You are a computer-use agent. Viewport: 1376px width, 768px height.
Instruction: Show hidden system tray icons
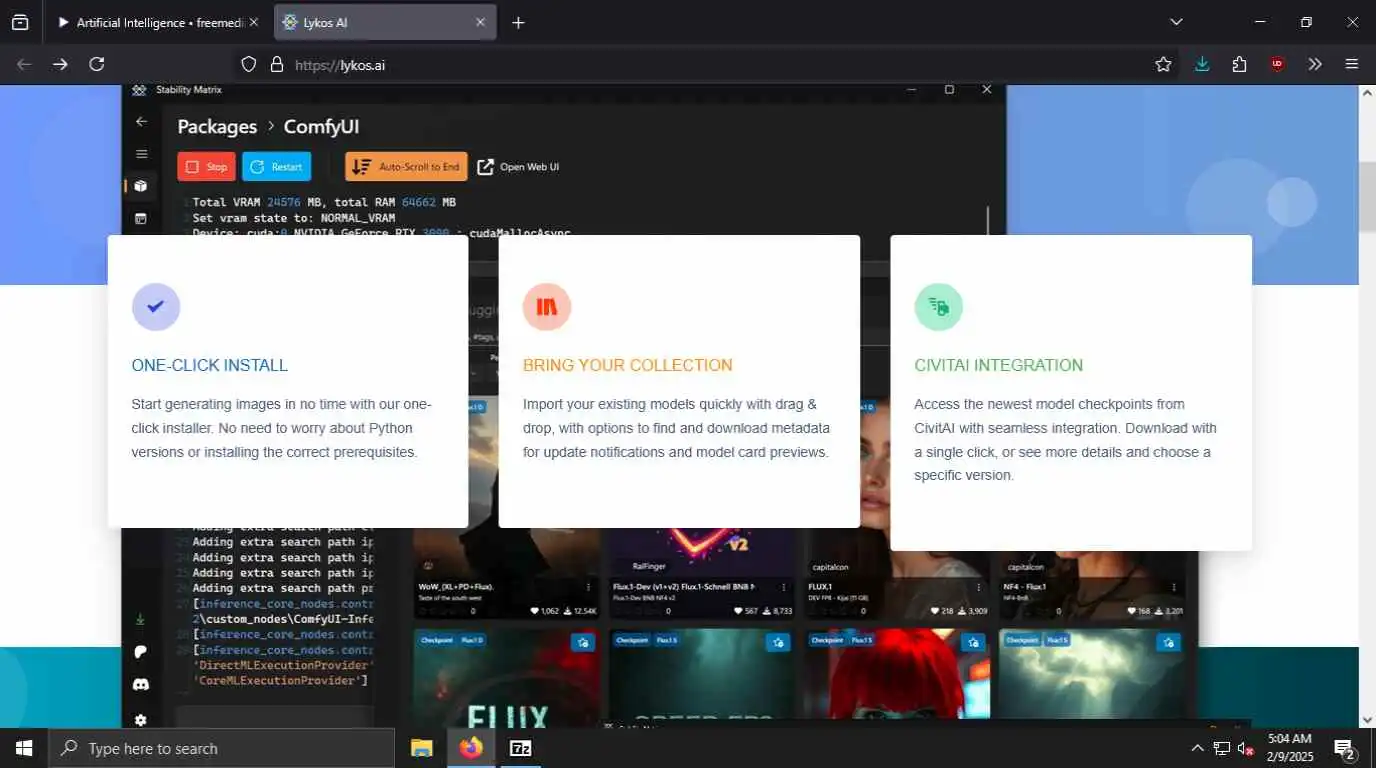(1197, 748)
